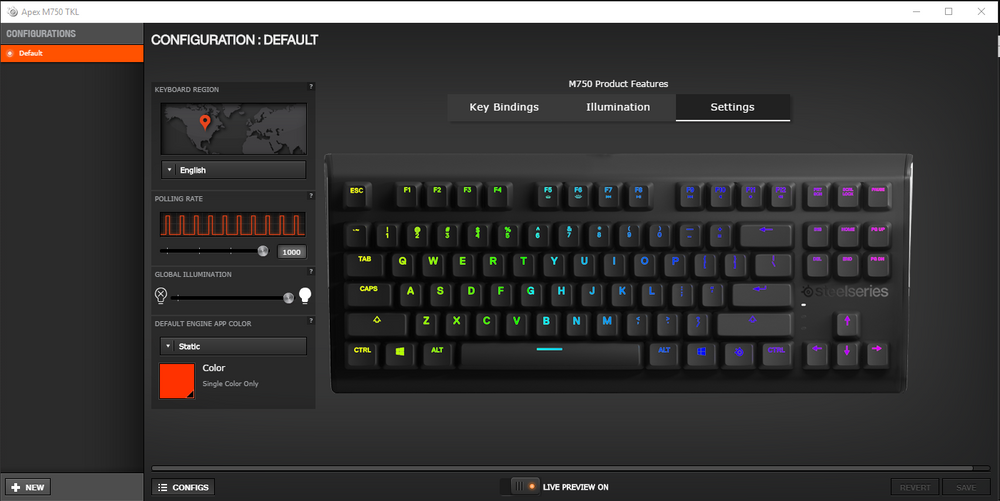Open the Static color mode dropdown
The height and width of the screenshot is (501, 1000).
[233, 346]
